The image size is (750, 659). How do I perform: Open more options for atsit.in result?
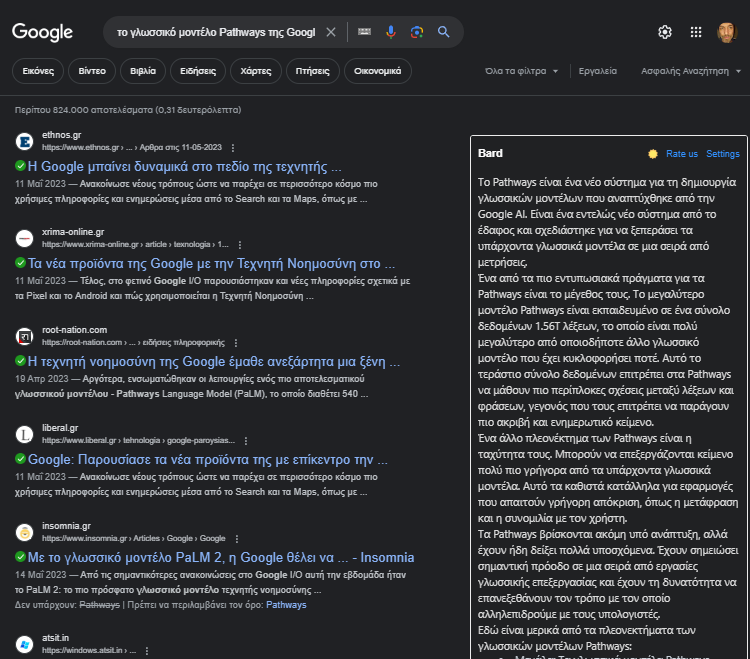coord(147,651)
